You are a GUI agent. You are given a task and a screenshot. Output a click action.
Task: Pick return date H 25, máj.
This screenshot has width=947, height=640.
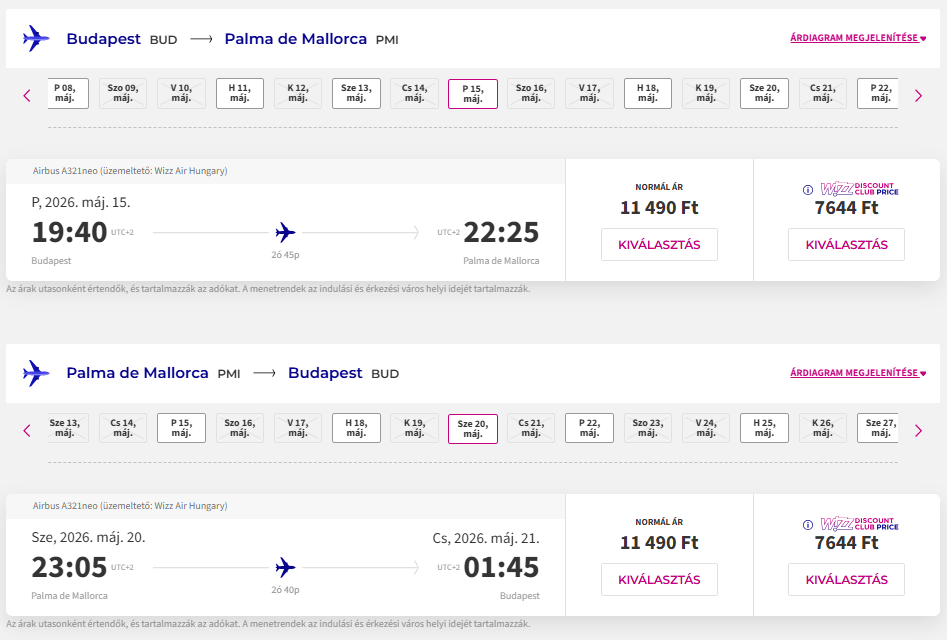pos(764,428)
